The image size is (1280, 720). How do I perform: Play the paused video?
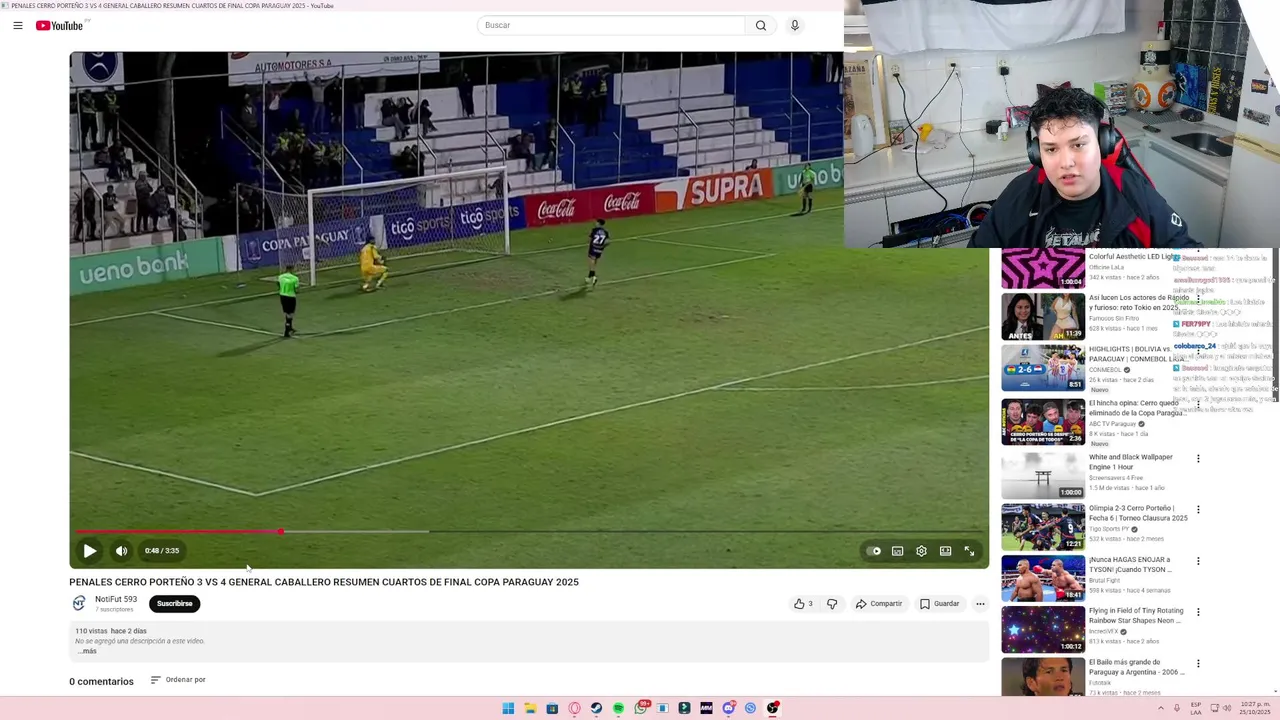point(89,551)
